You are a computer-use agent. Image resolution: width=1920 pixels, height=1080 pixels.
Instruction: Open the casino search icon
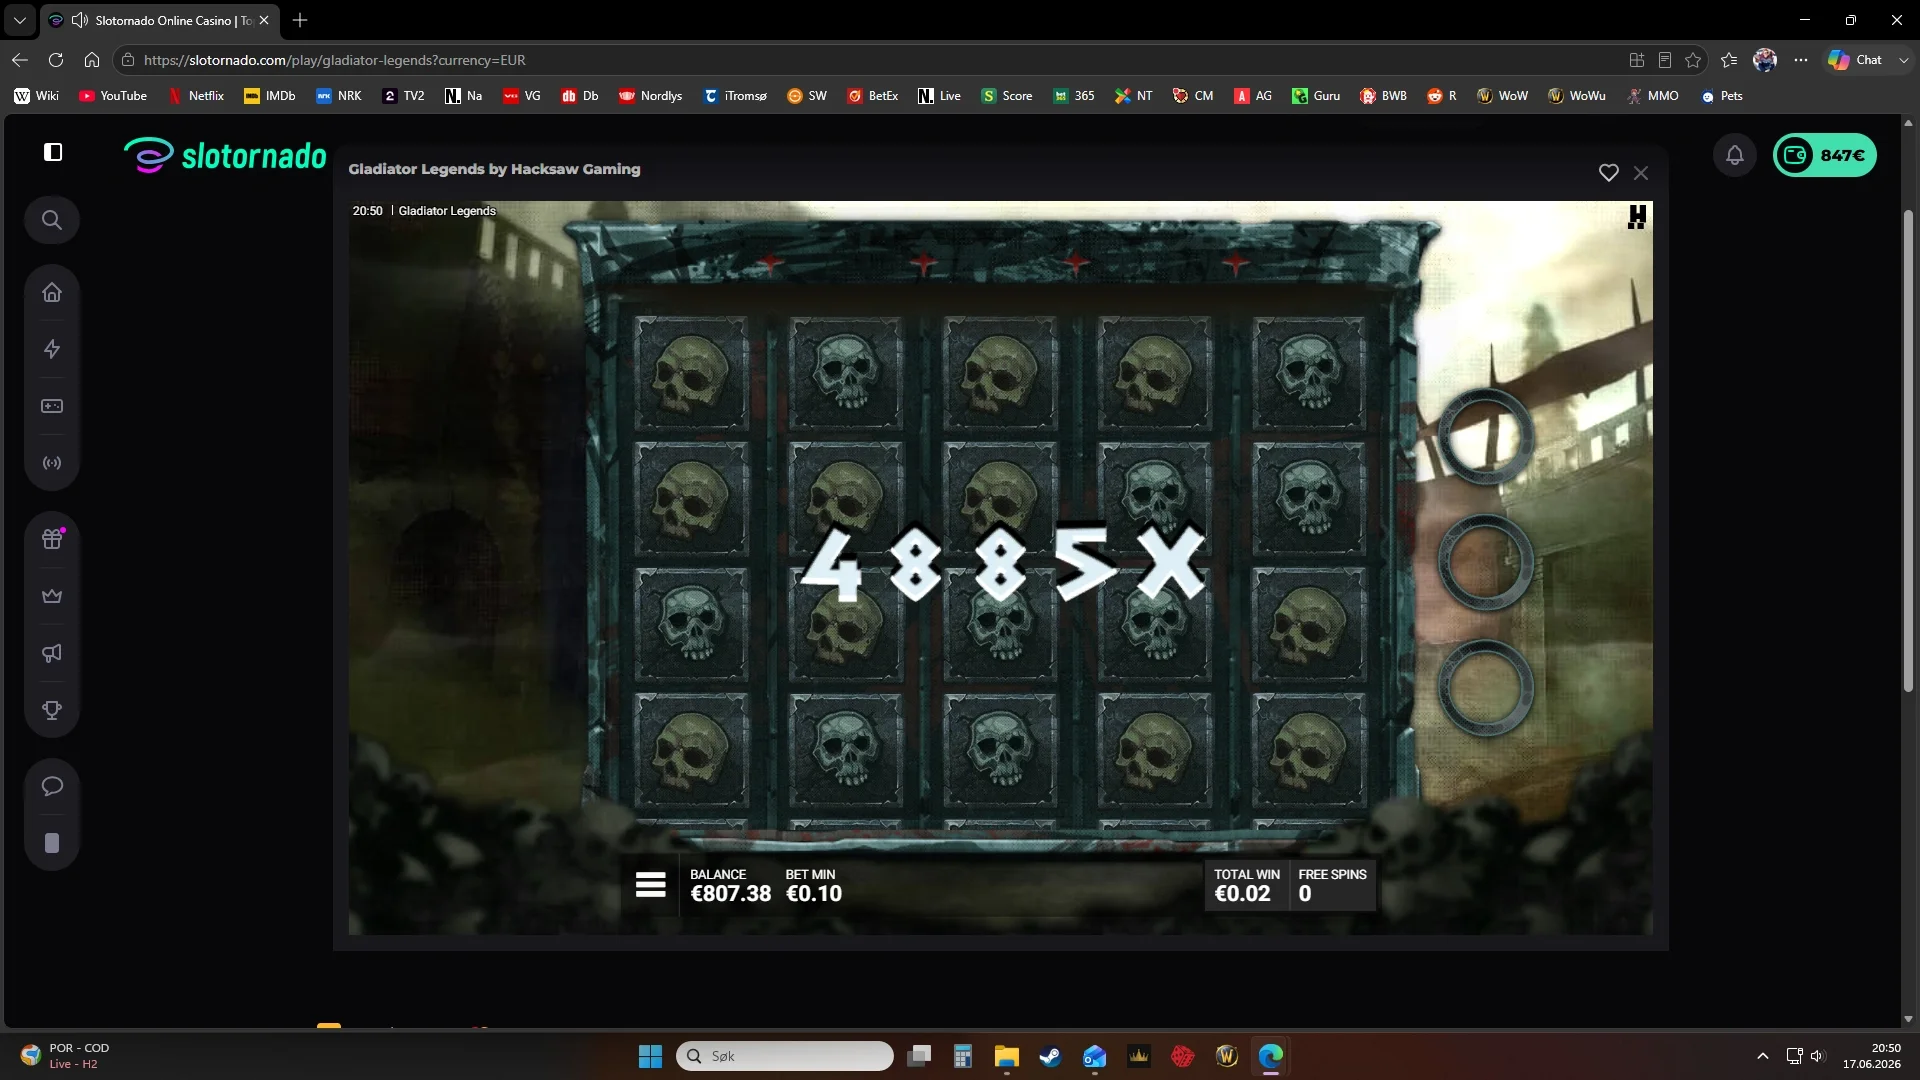52,220
